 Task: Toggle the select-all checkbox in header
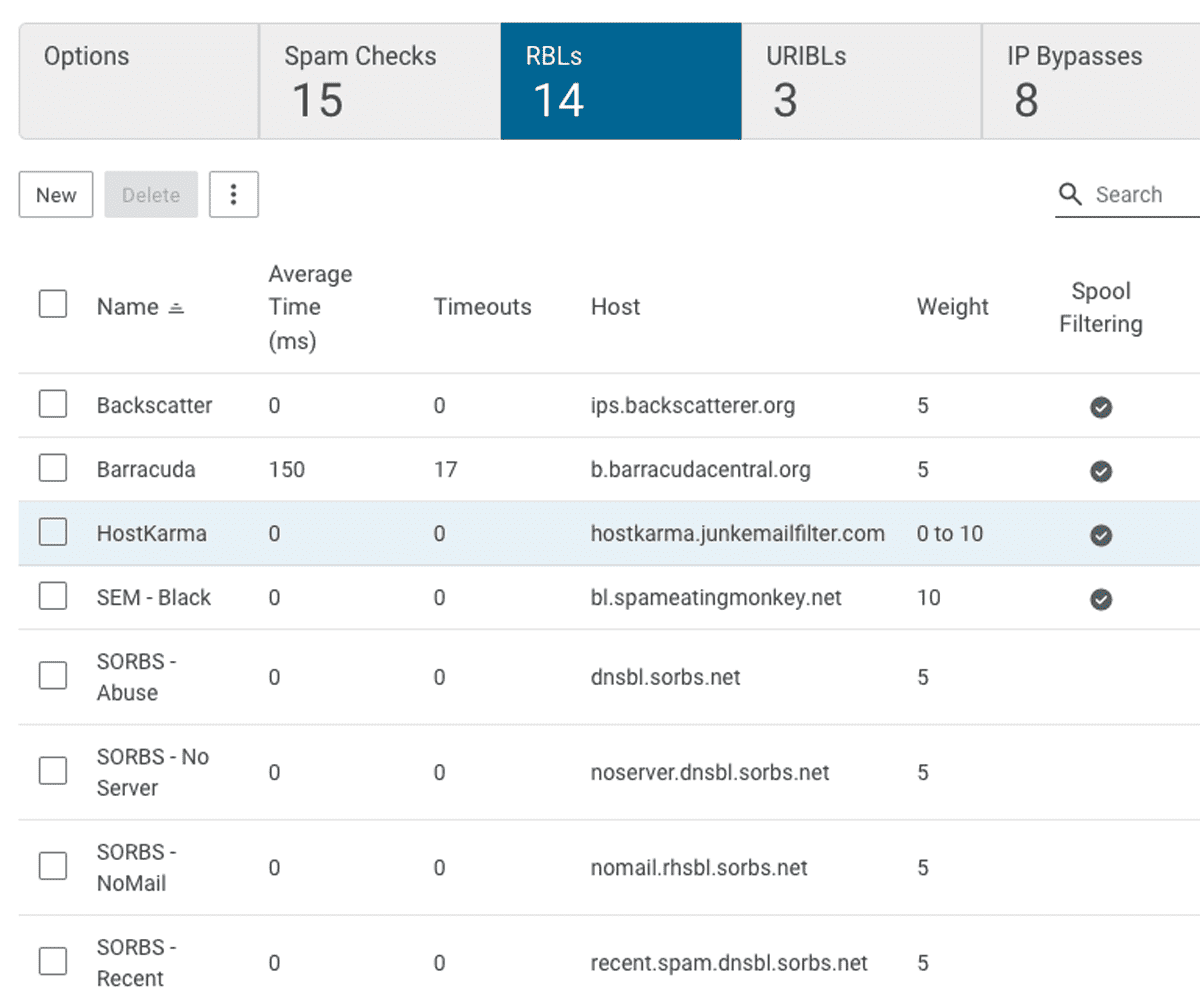[x=53, y=304]
